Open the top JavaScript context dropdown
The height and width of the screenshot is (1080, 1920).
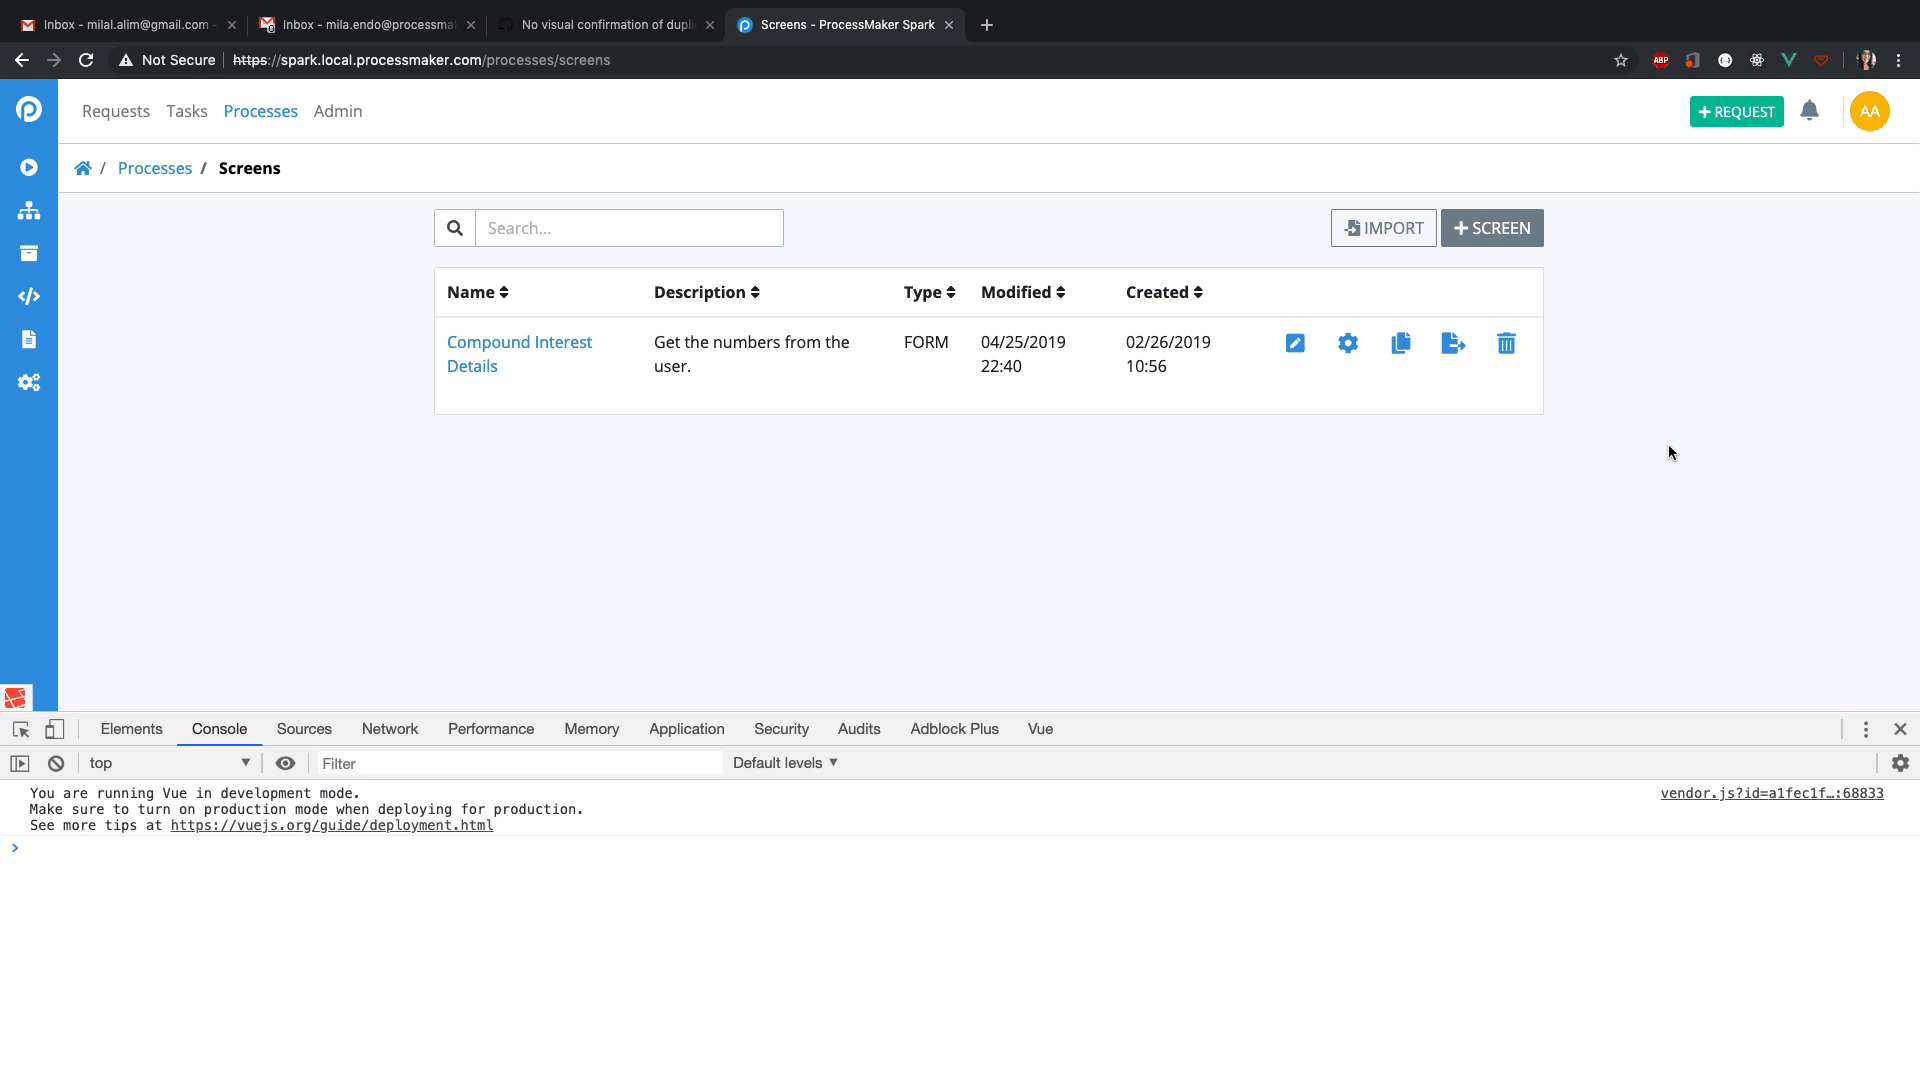(169, 763)
